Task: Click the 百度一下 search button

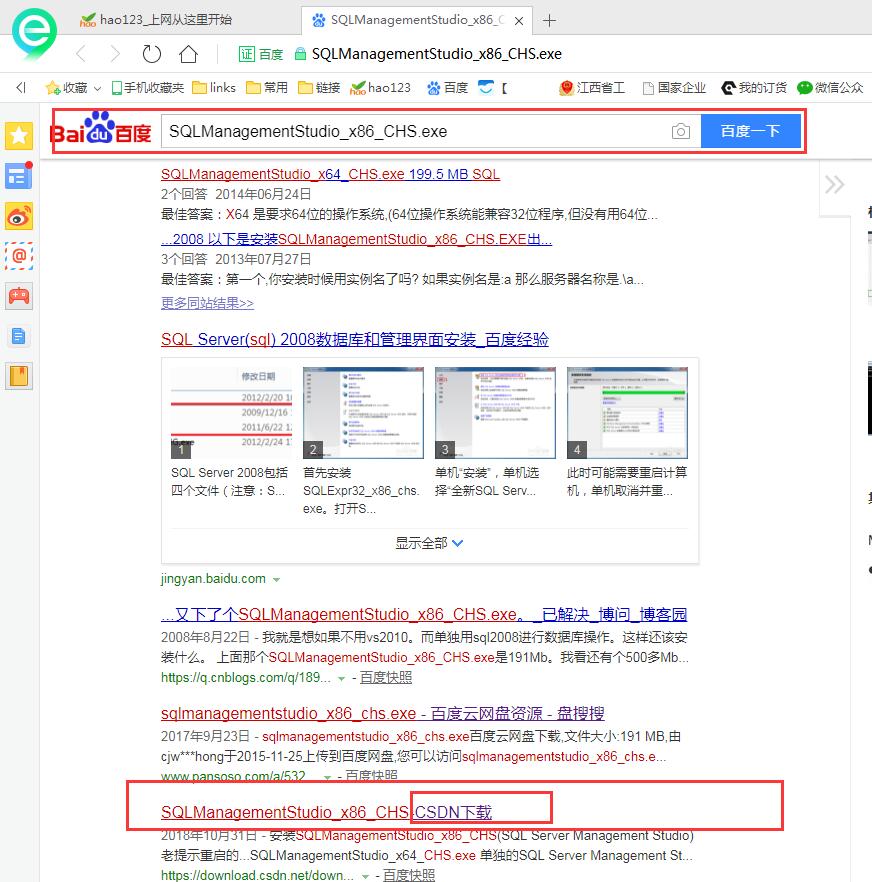Action: point(751,131)
